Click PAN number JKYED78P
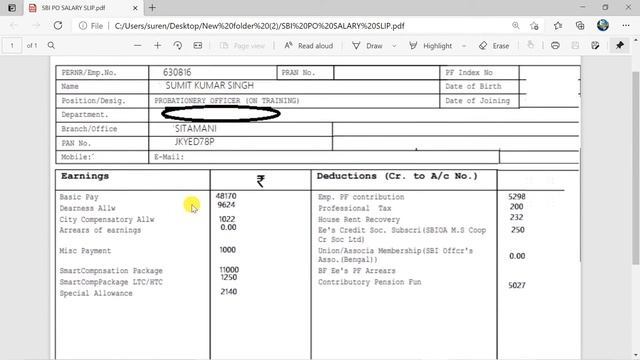Image resolution: width=640 pixels, height=360 pixels. [x=194, y=142]
